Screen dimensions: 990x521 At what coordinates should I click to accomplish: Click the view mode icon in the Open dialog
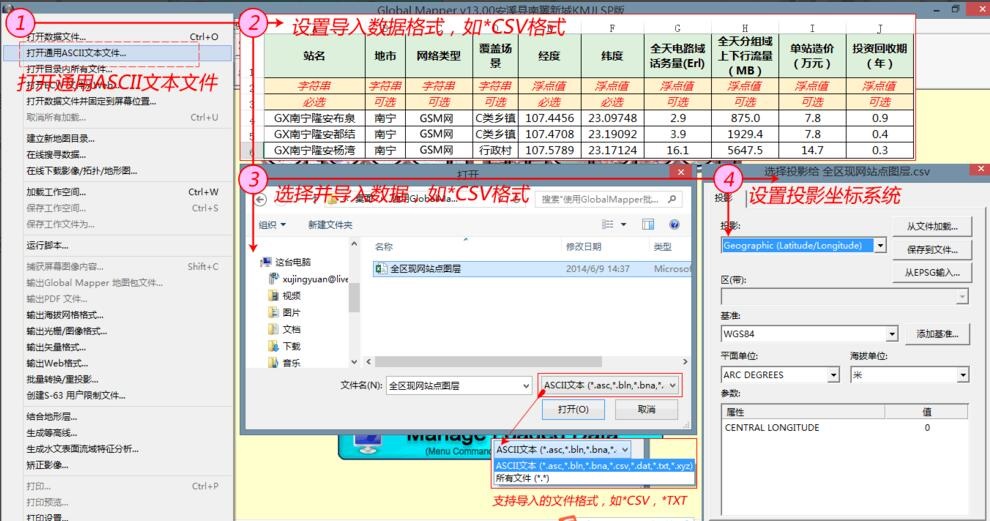607,224
